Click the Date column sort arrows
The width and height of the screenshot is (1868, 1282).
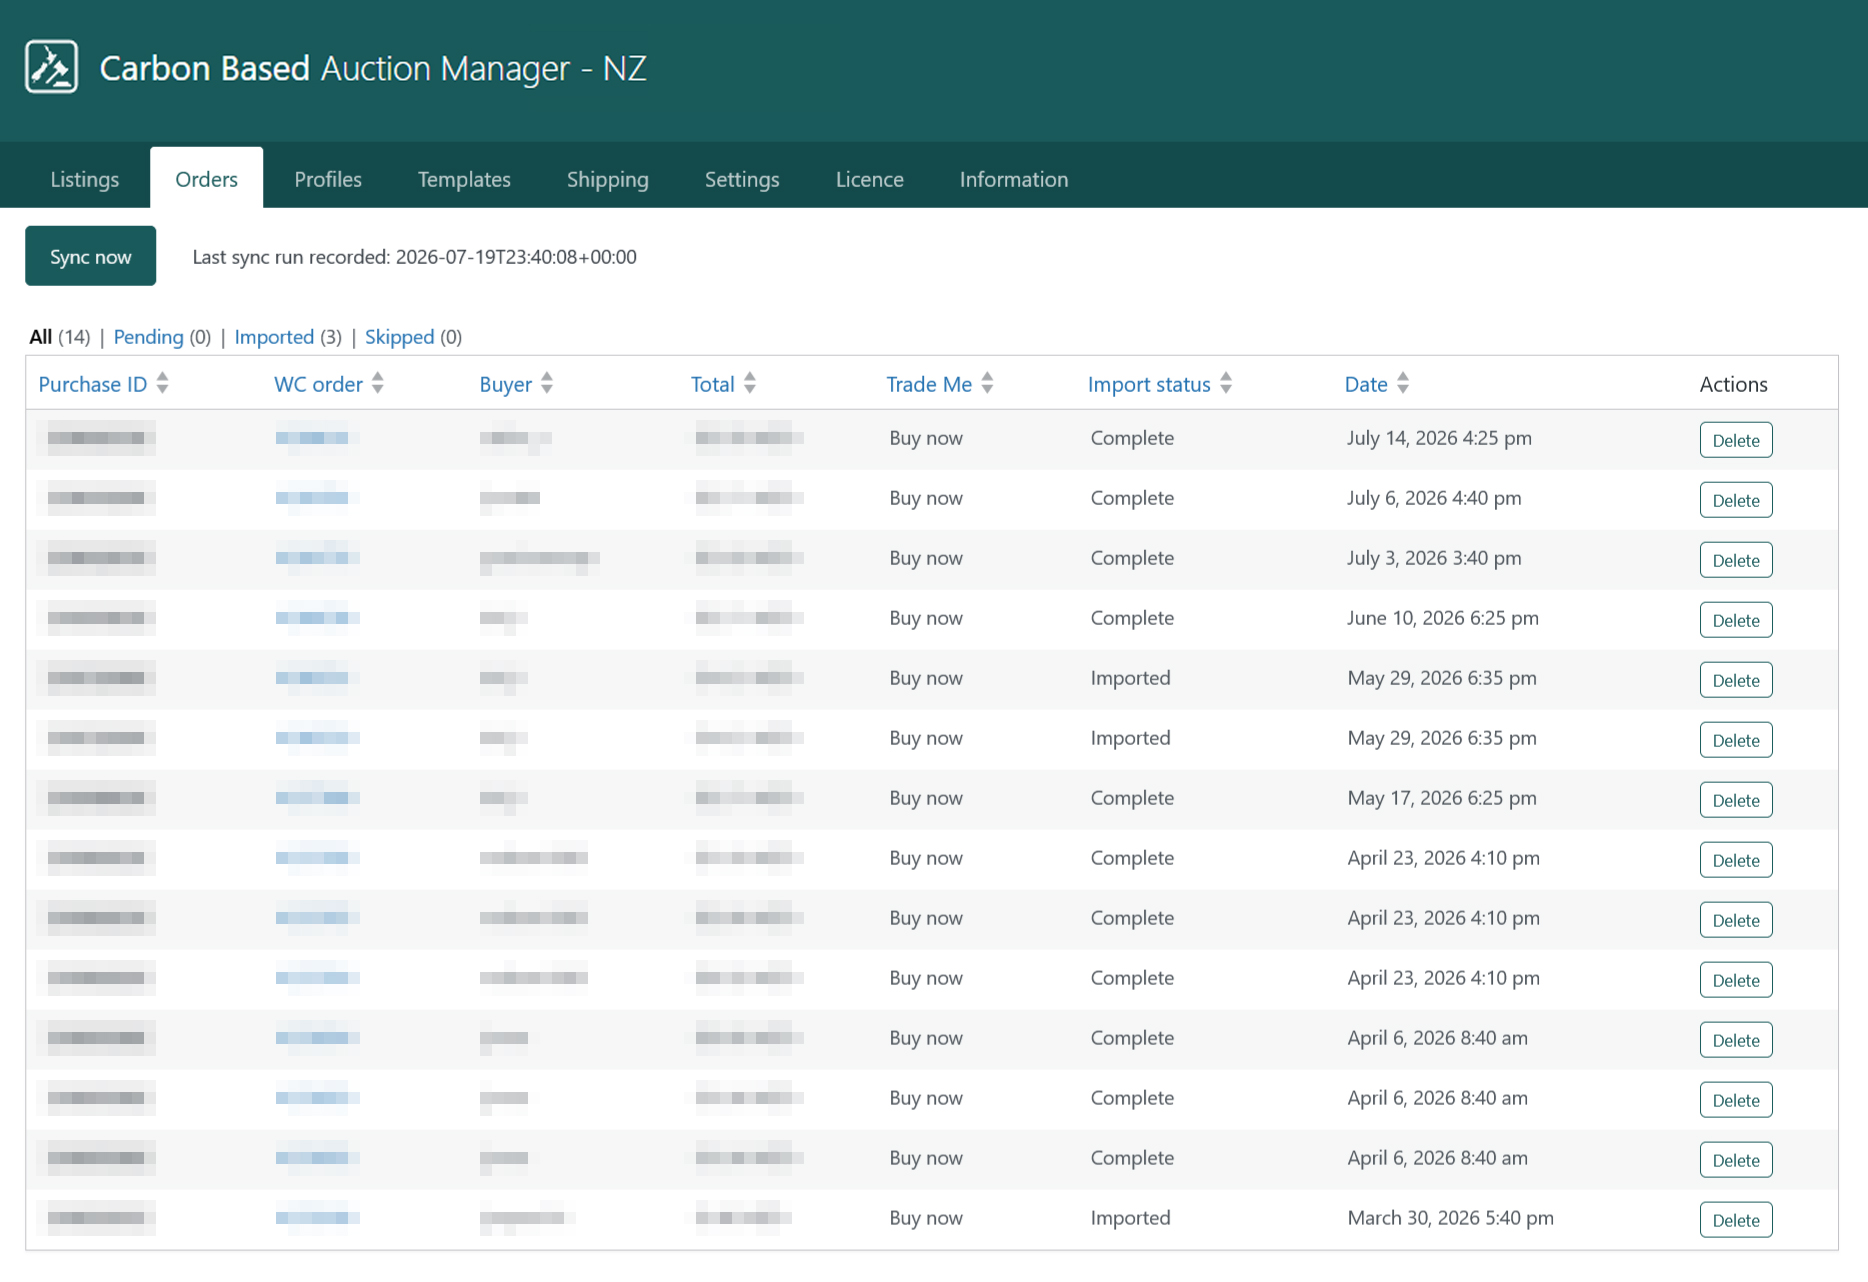(x=1402, y=384)
